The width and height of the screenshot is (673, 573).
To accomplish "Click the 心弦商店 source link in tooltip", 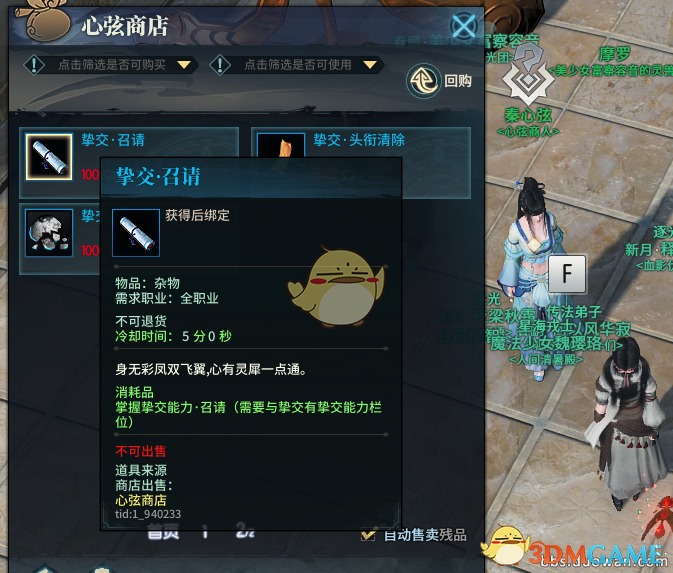I will click(141, 500).
